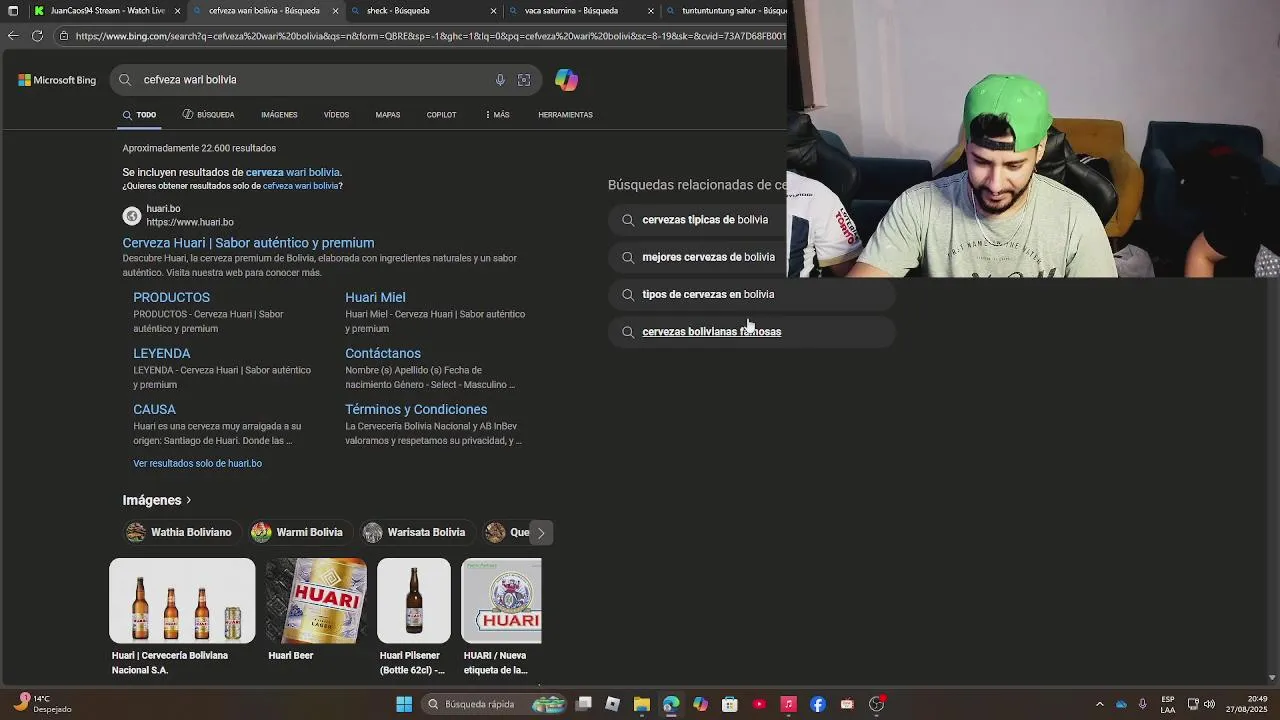Open the YouTube red taskbar icon
Viewport: 1280px width, 720px height.
point(759,704)
